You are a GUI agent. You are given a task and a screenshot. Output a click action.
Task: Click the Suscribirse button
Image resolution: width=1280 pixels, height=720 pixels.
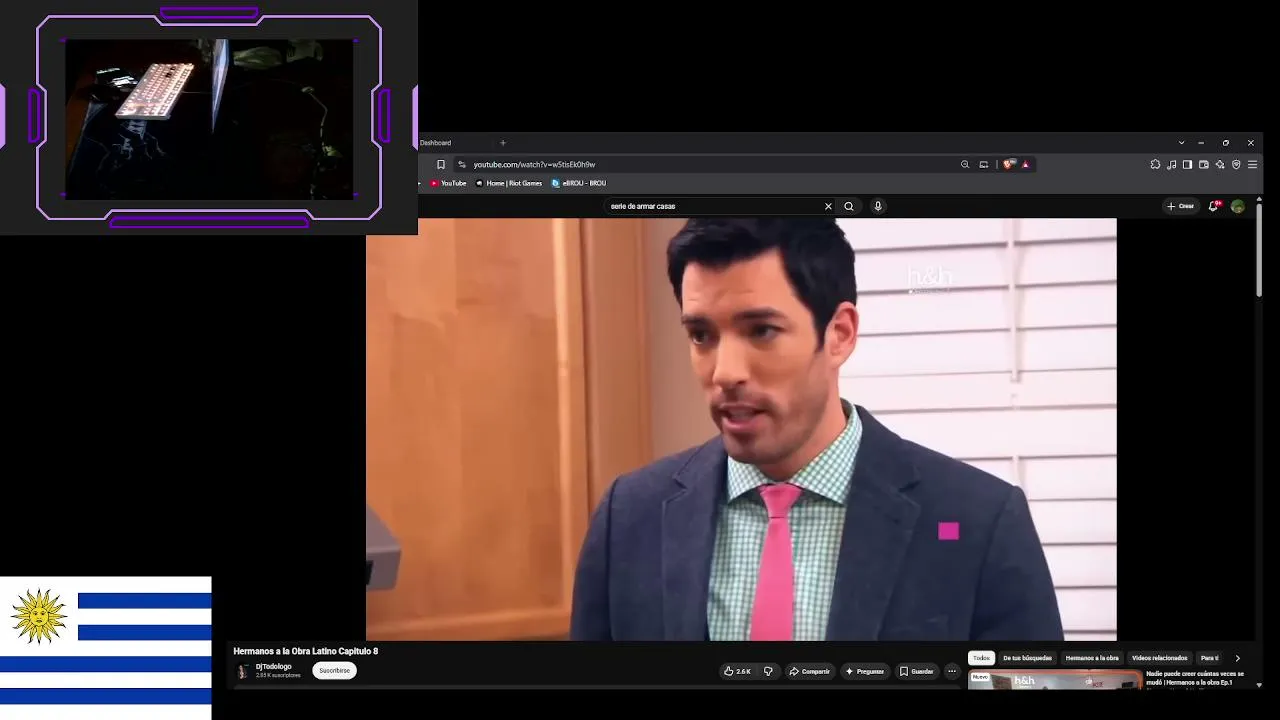[334, 671]
